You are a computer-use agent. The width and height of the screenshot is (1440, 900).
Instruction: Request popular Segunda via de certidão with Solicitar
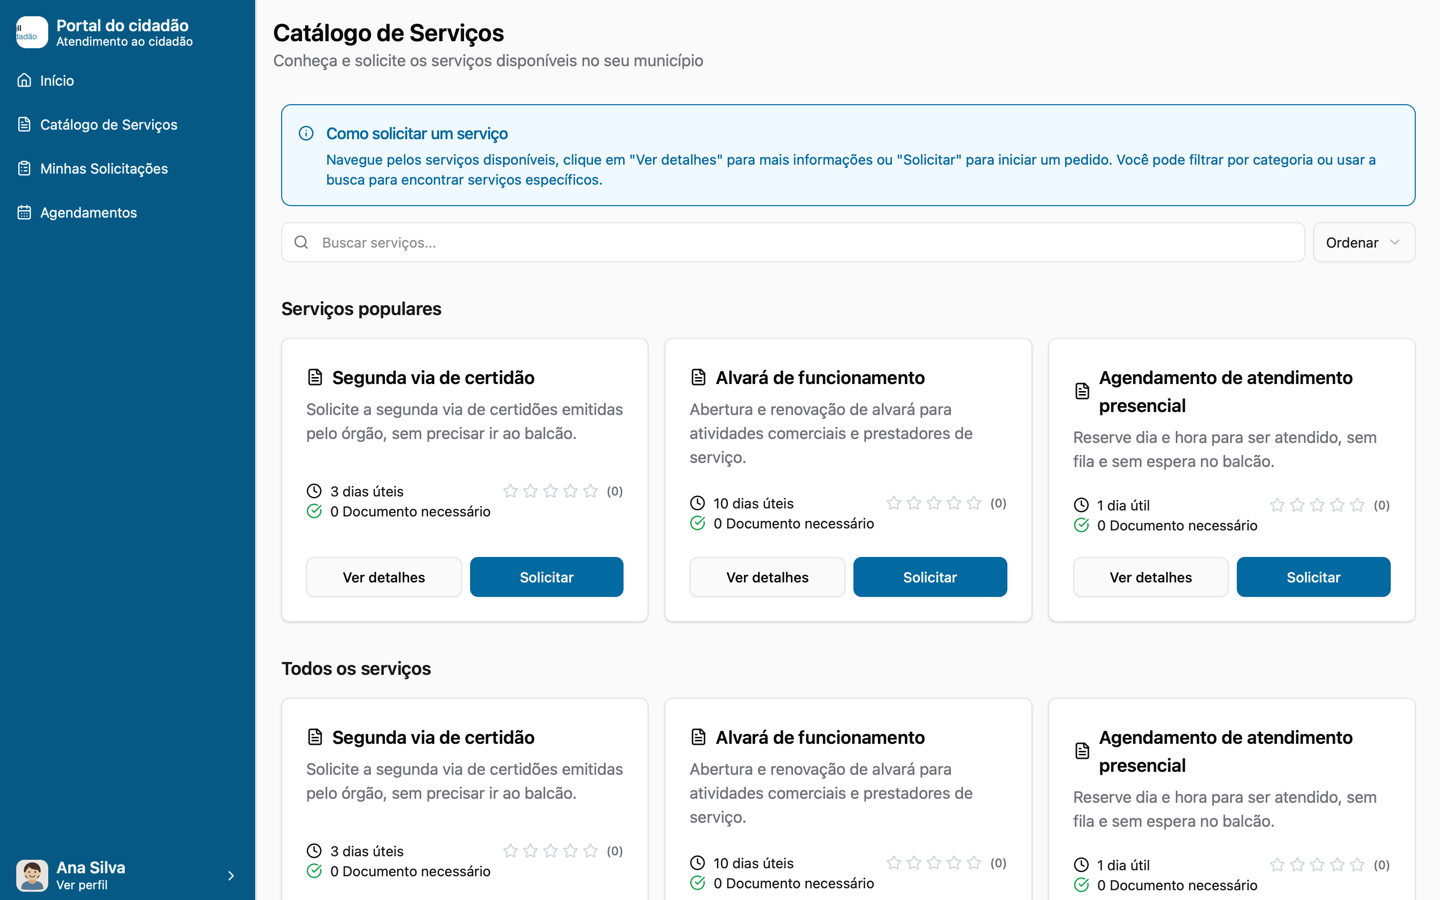pyautogui.click(x=547, y=577)
